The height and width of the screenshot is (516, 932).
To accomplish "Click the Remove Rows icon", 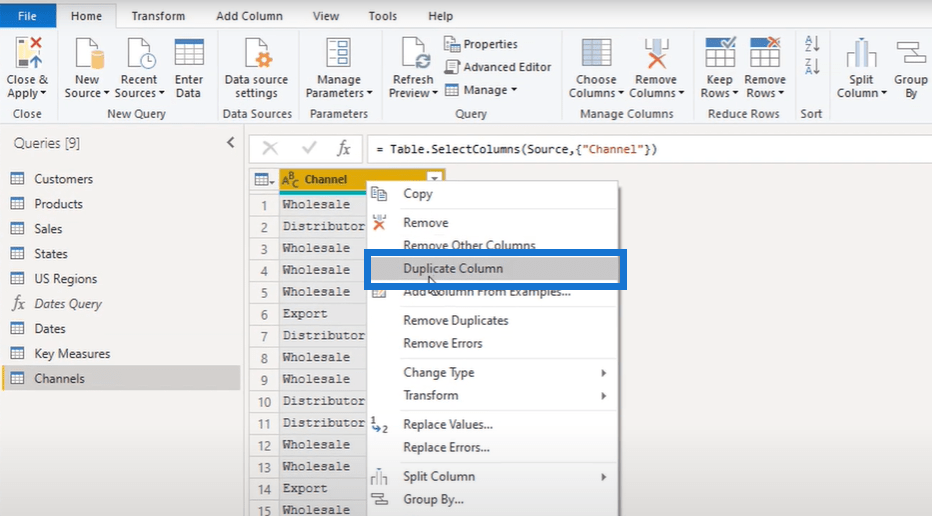I will click(x=765, y=52).
